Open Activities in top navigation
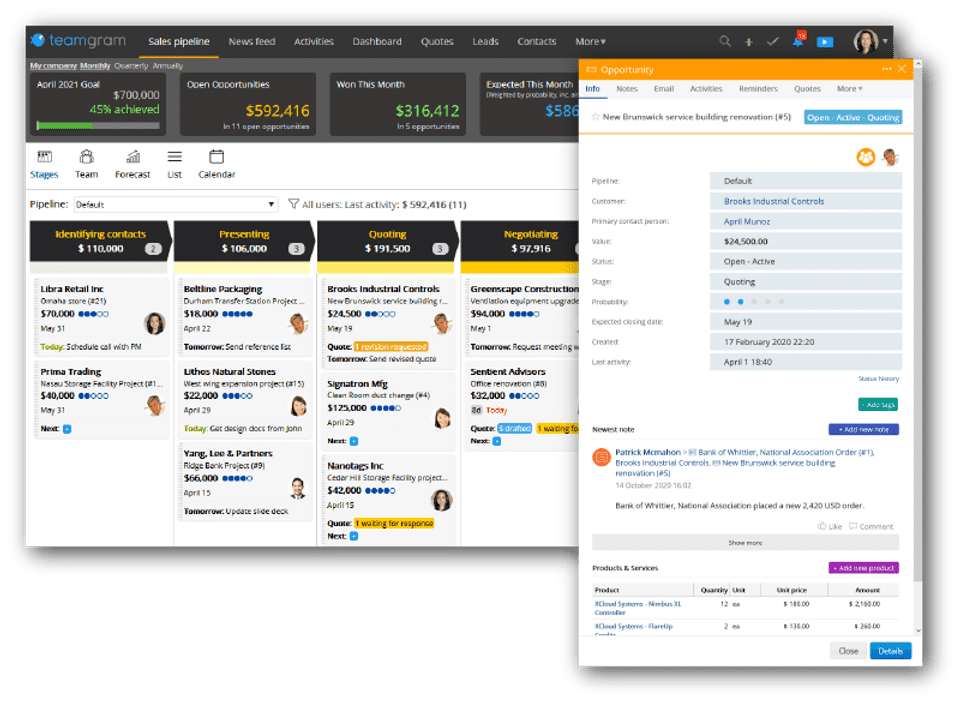Image resolution: width=960 pixels, height=703 pixels. click(x=313, y=42)
